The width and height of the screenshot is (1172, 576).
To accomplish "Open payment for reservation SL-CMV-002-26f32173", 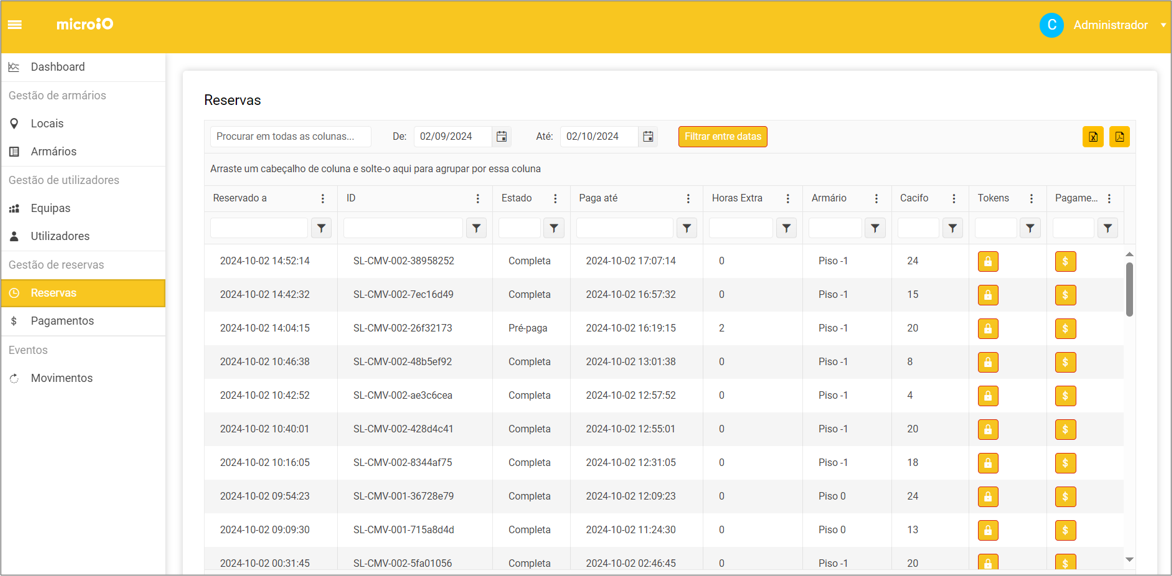I will tap(1065, 329).
